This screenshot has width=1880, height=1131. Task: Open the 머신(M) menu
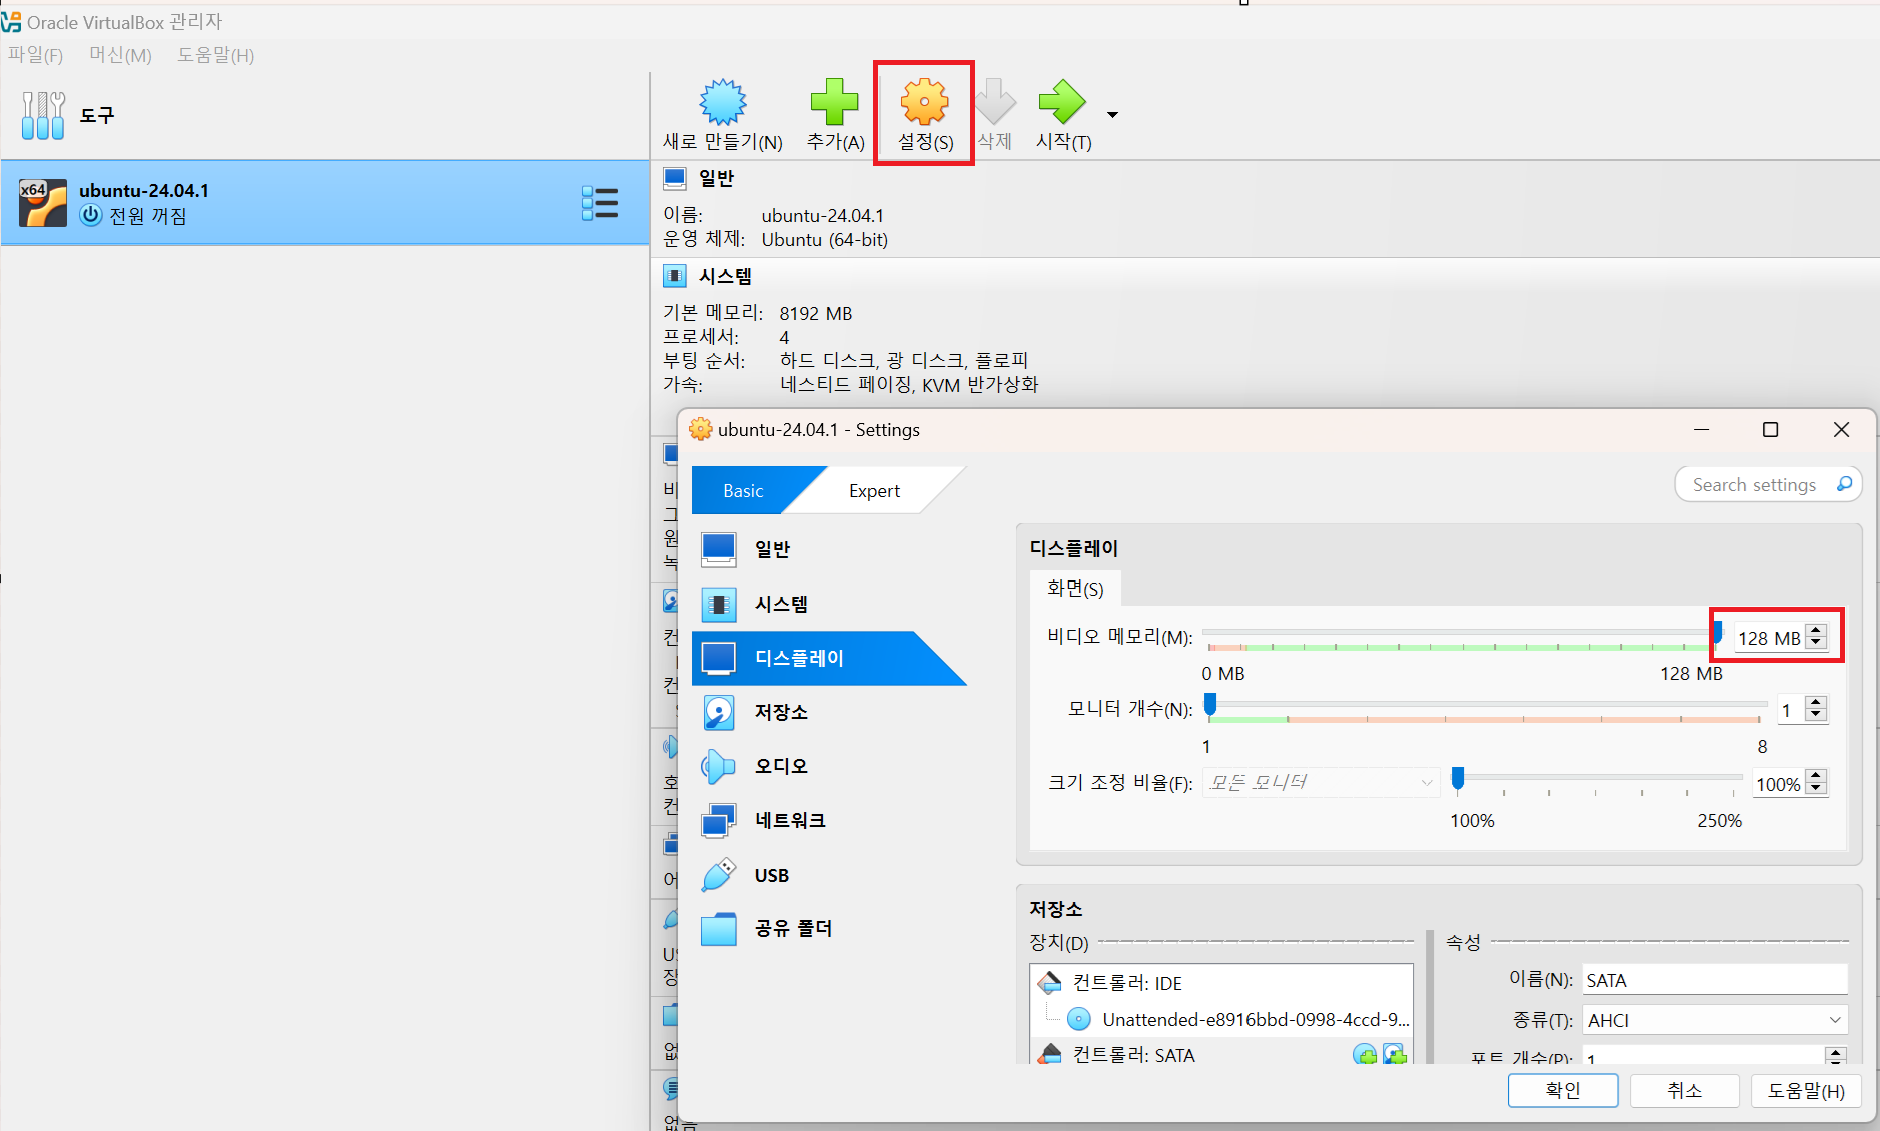click(x=120, y=55)
